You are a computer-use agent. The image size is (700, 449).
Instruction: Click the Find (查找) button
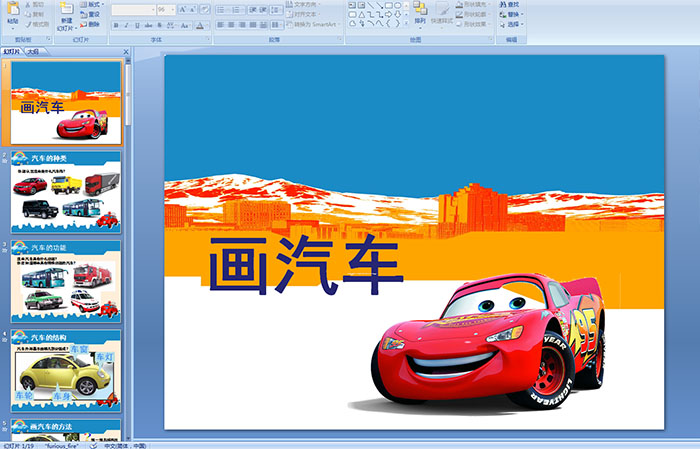[509, 4]
